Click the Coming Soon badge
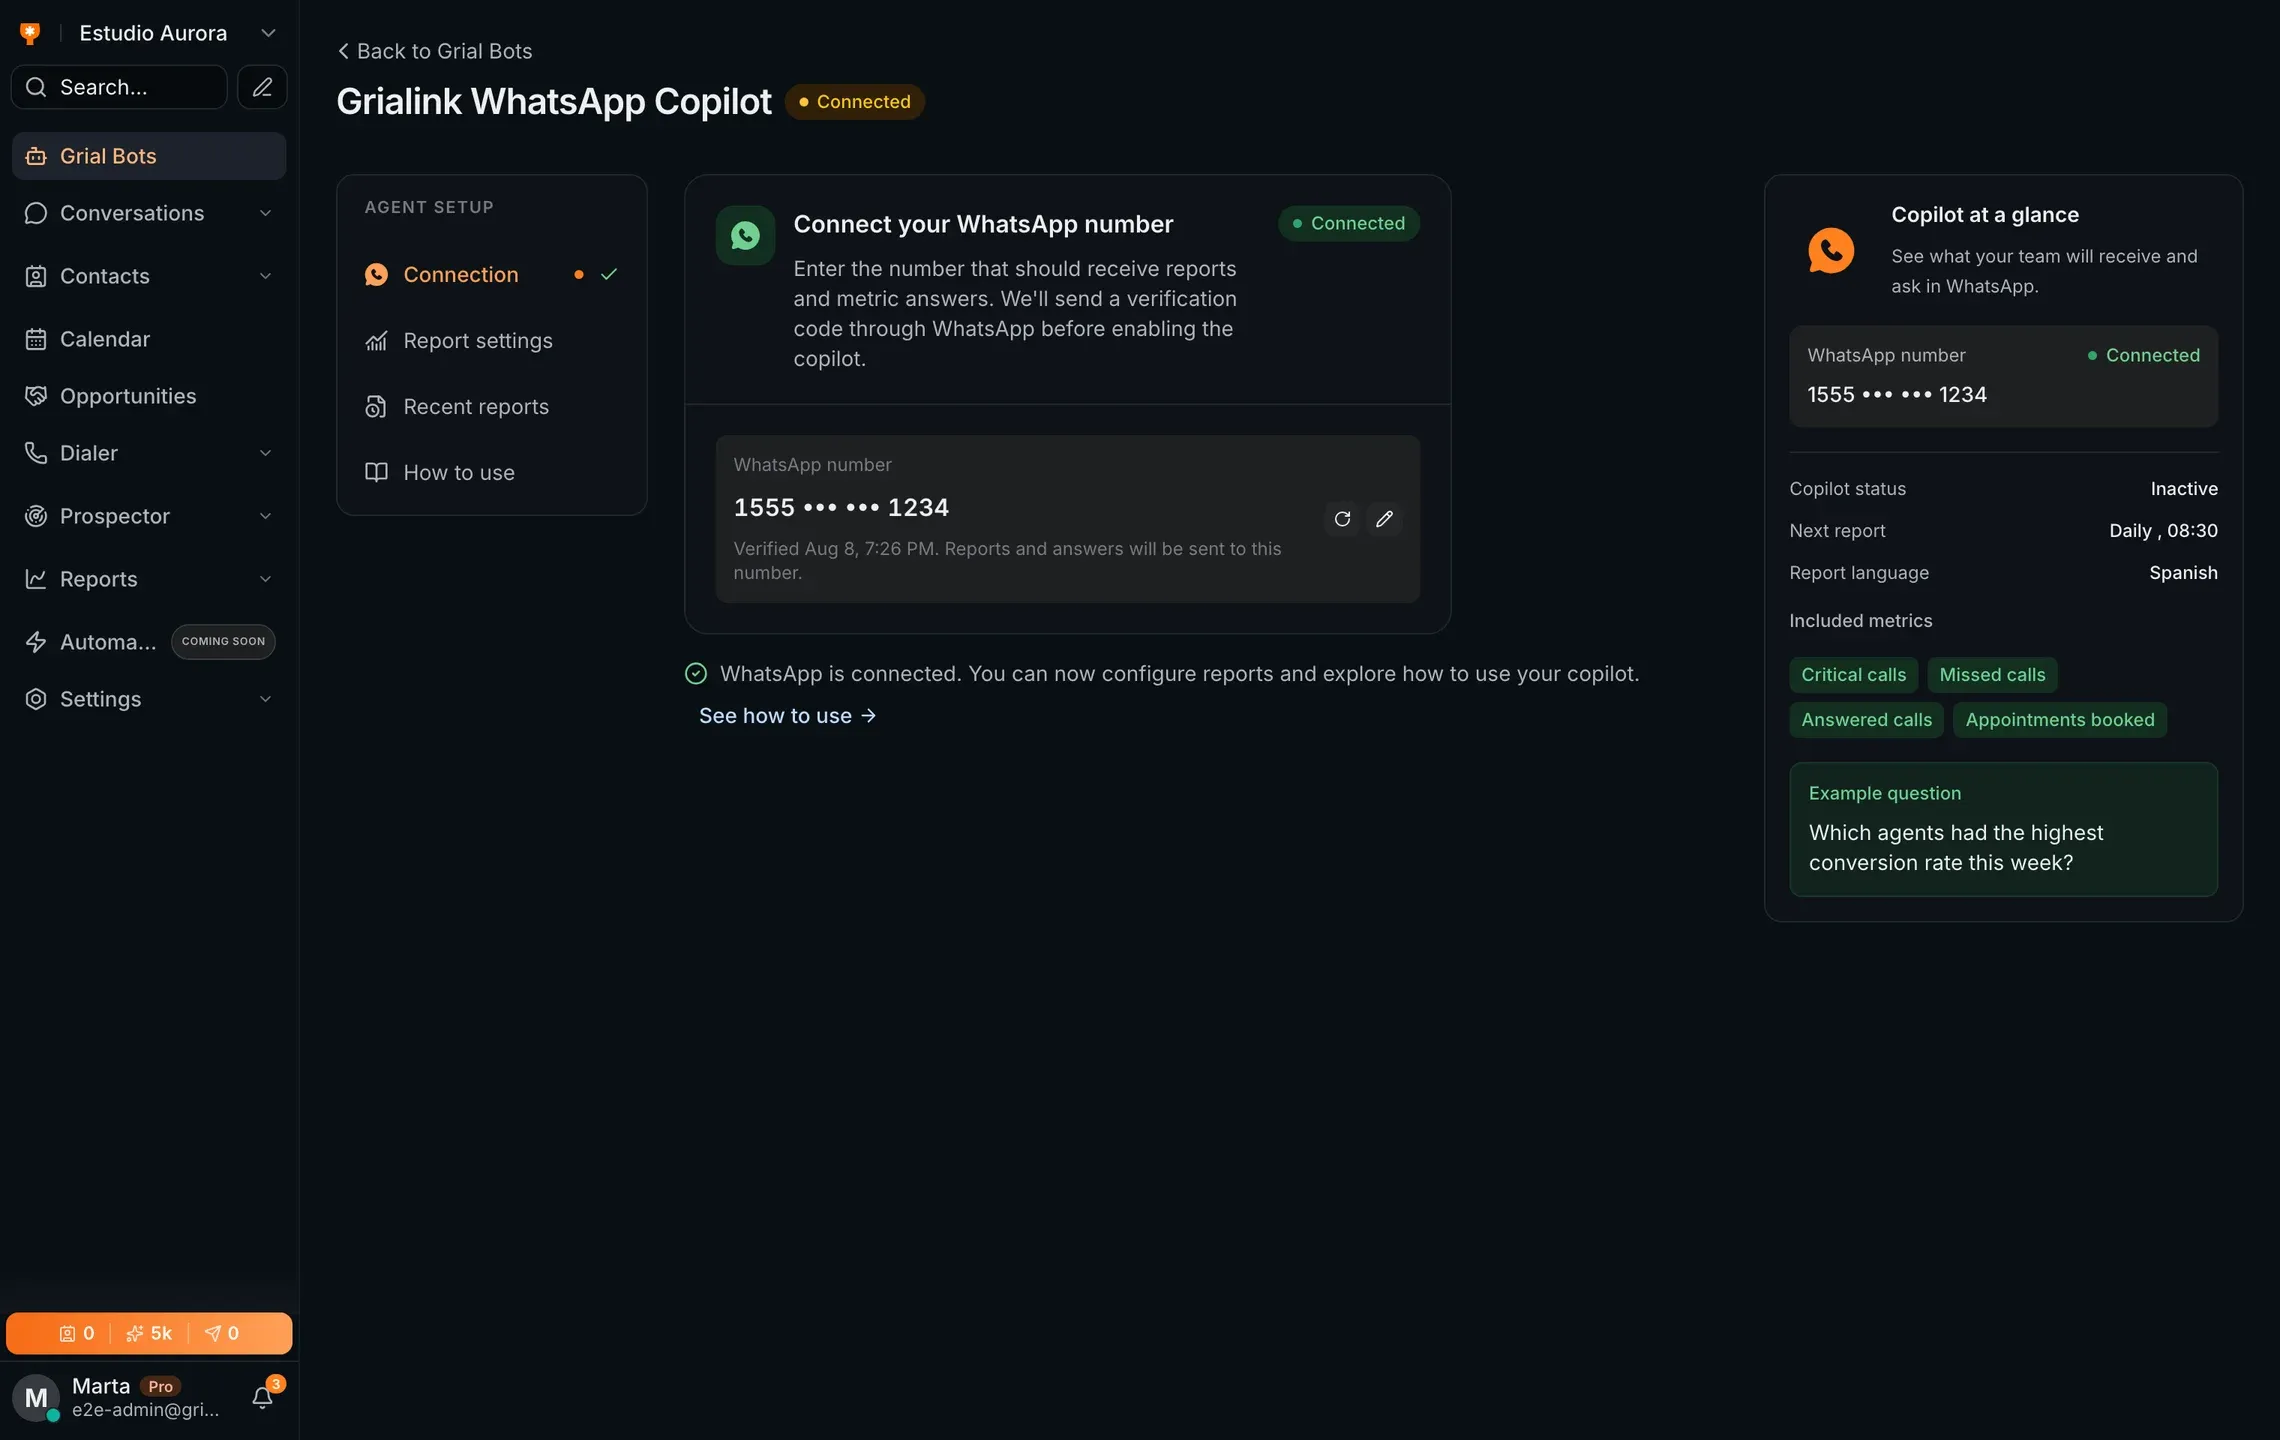Screen dimensions: 2280x1440 click(223, 642)
